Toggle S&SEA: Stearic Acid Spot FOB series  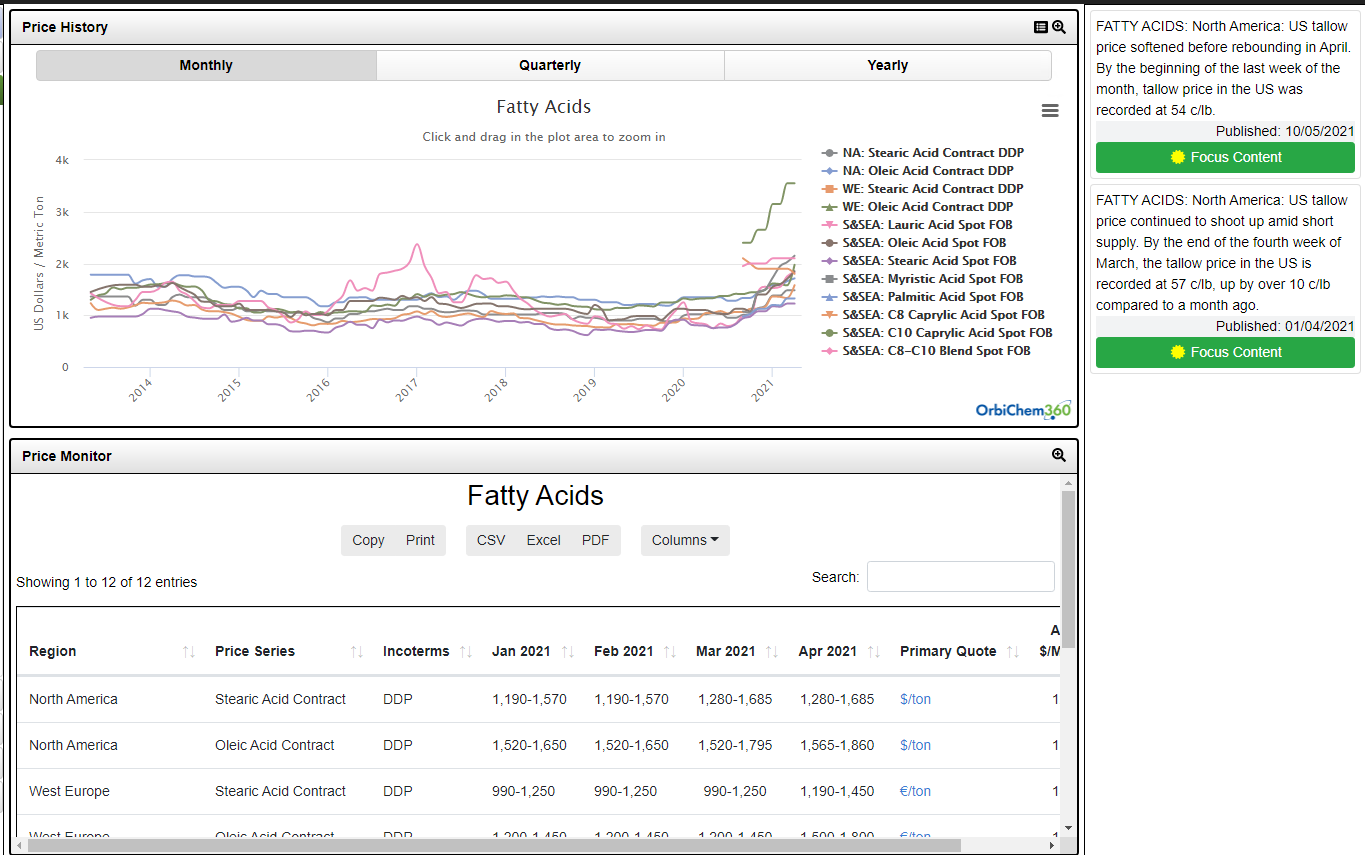[920, 261]
